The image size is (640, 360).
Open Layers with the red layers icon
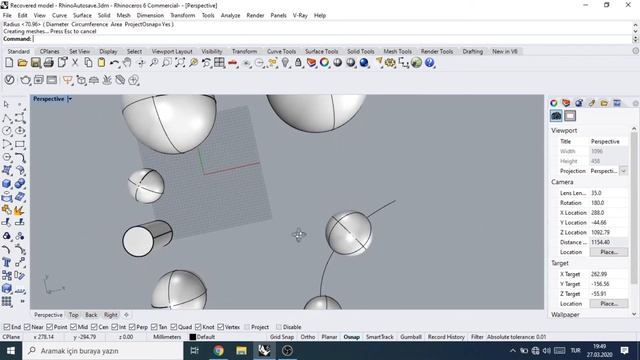coord(311,62)
